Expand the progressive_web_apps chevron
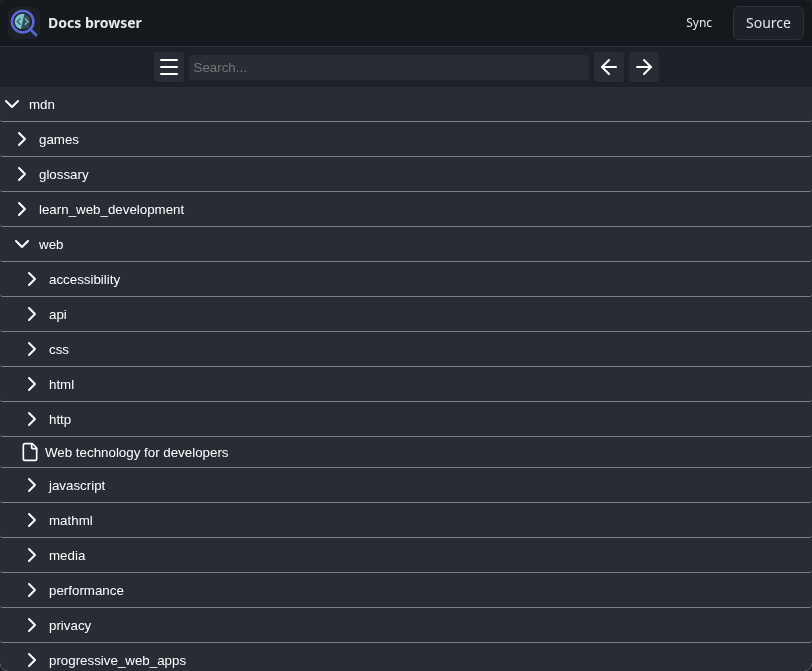 32,660
